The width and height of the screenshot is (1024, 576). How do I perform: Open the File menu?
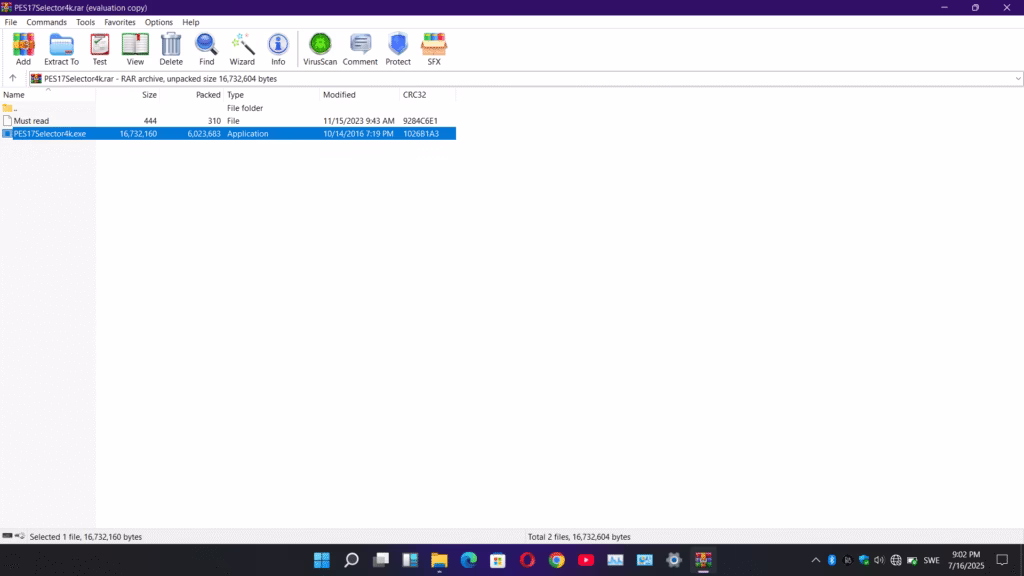click(11, 22)
